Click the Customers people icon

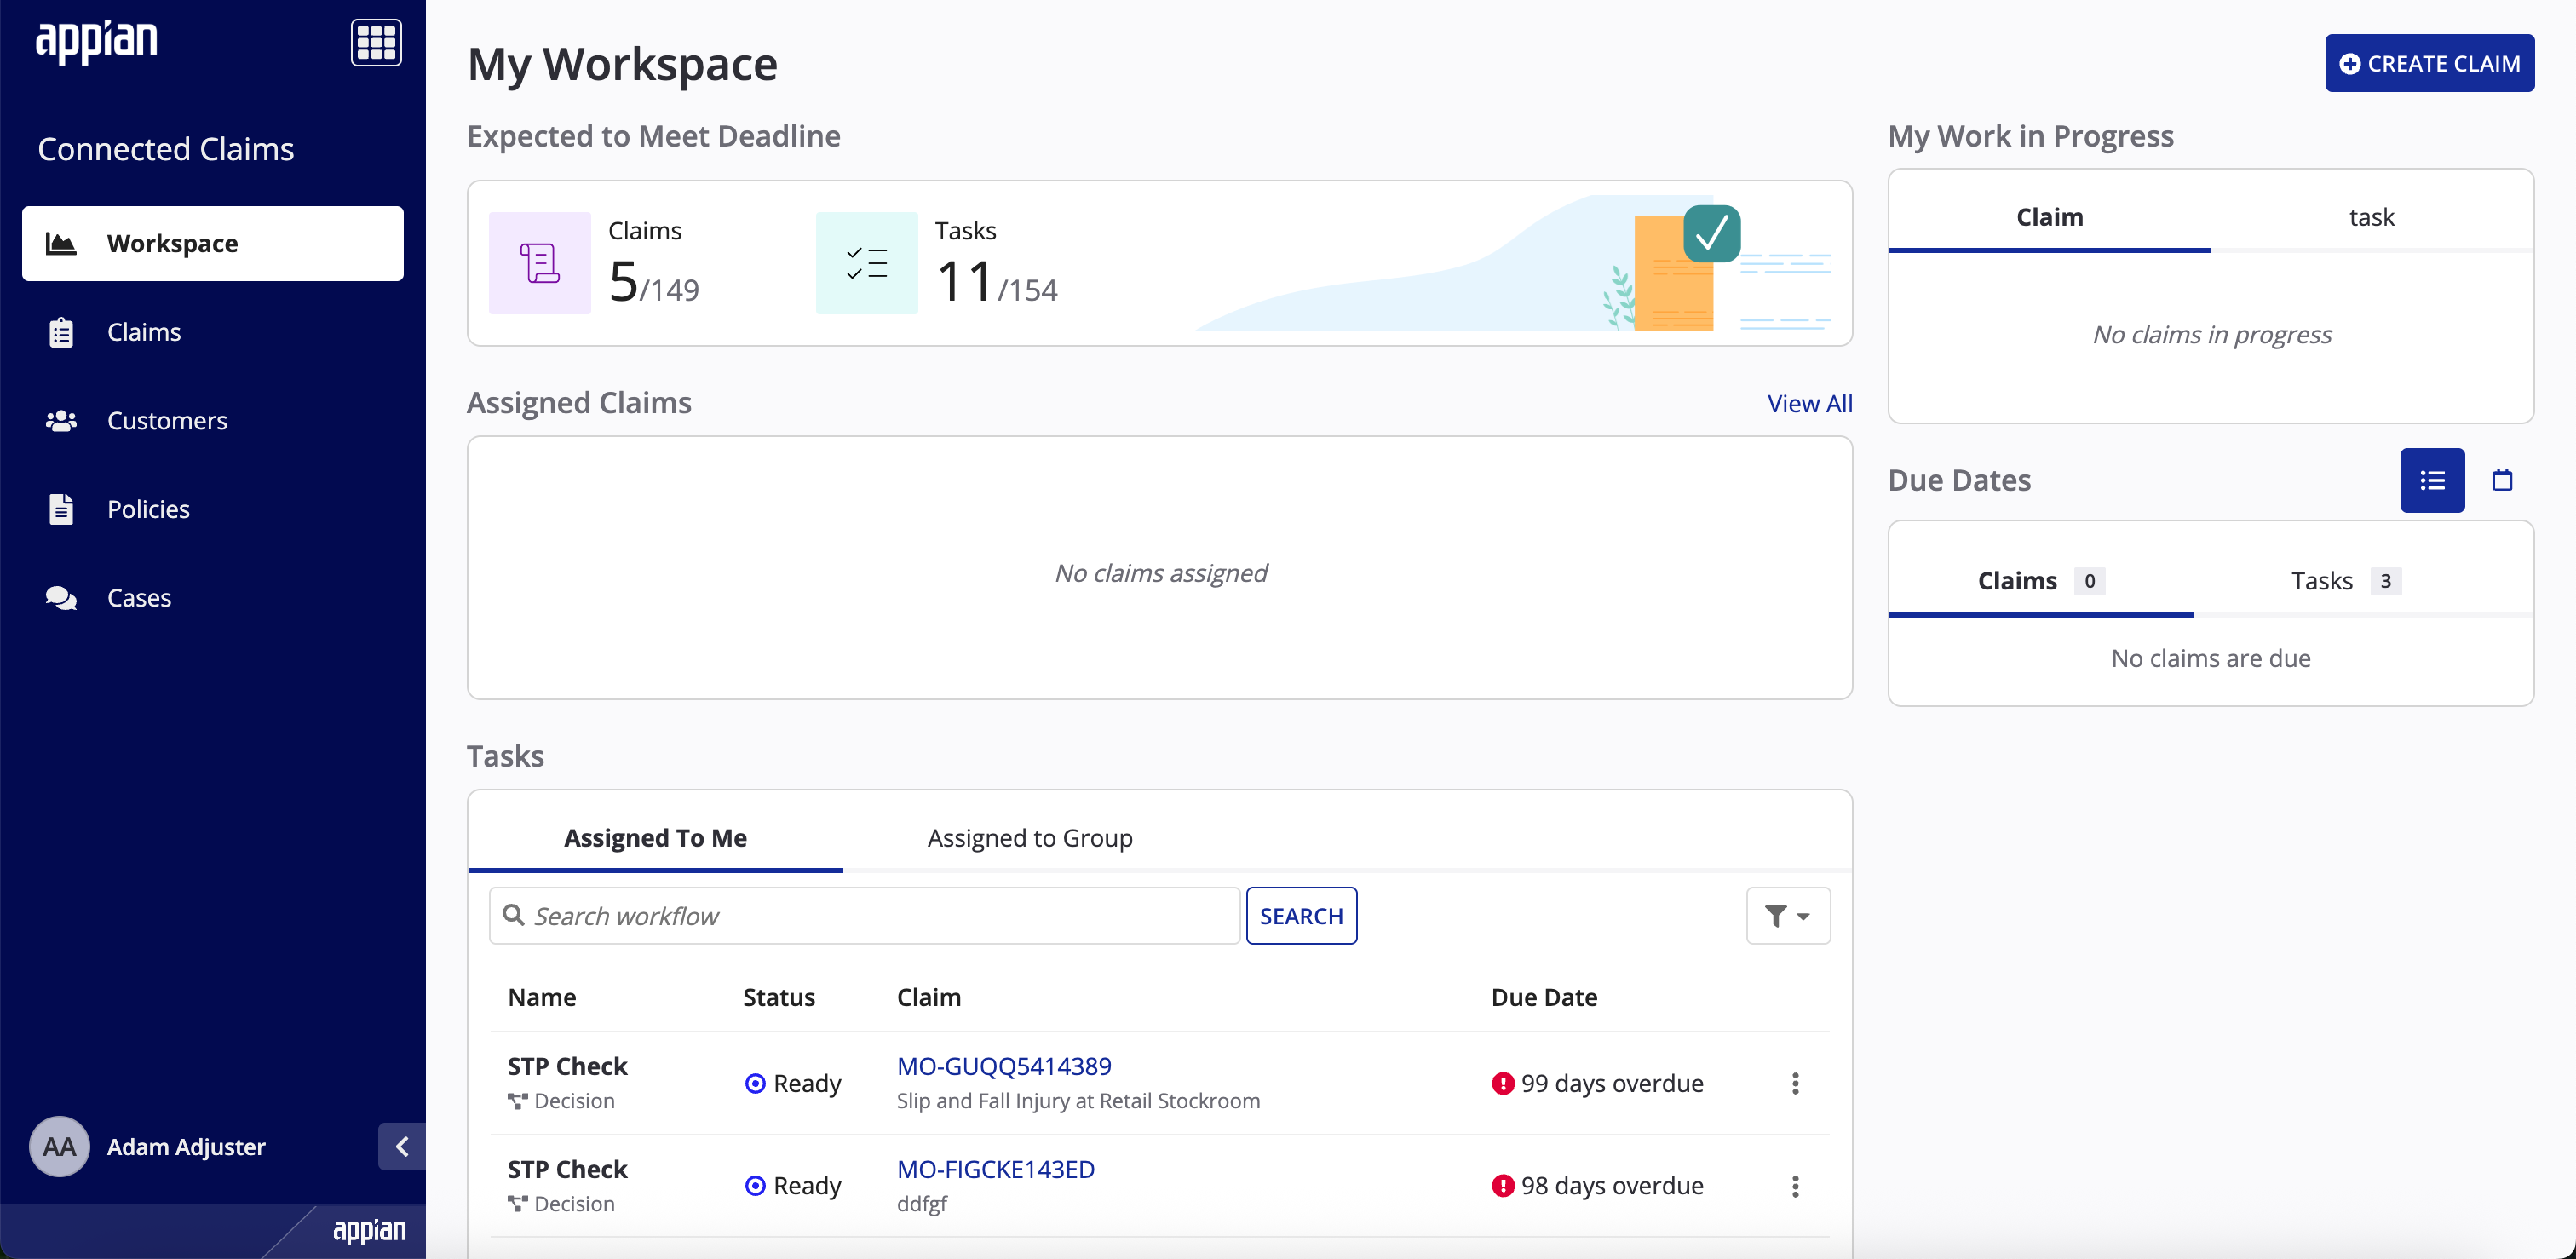coord(61,420)
